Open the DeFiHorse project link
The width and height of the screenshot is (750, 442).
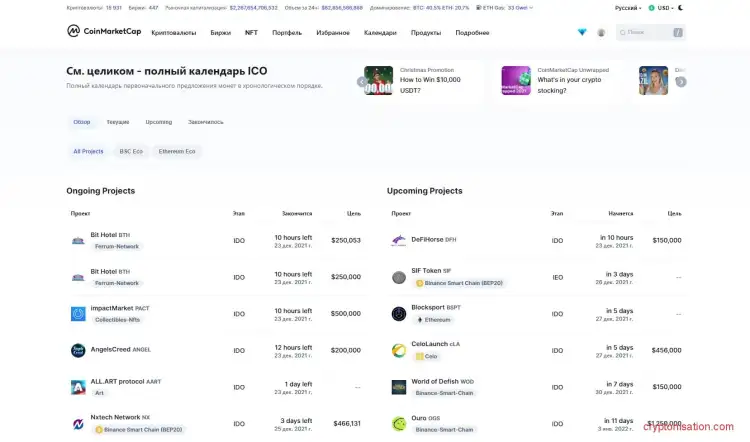click(434, 240)
